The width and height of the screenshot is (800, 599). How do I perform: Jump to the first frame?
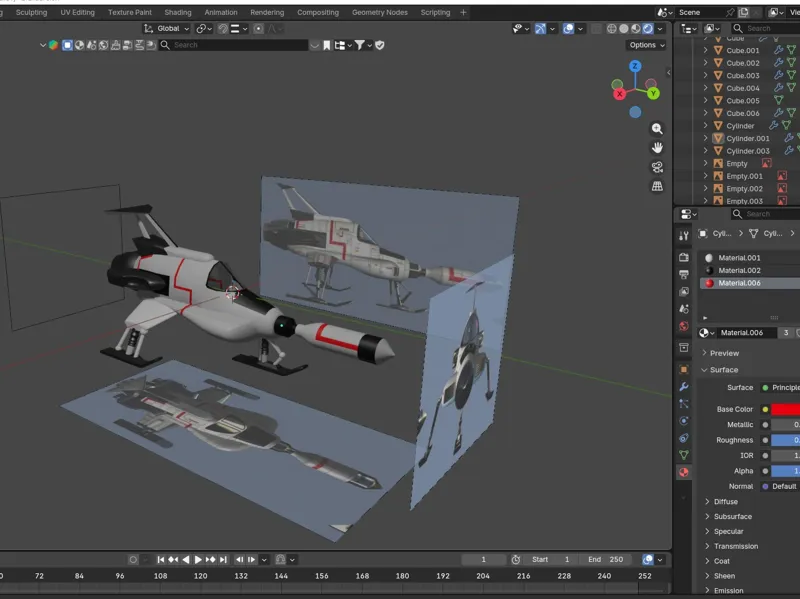[x=161, y=560]
